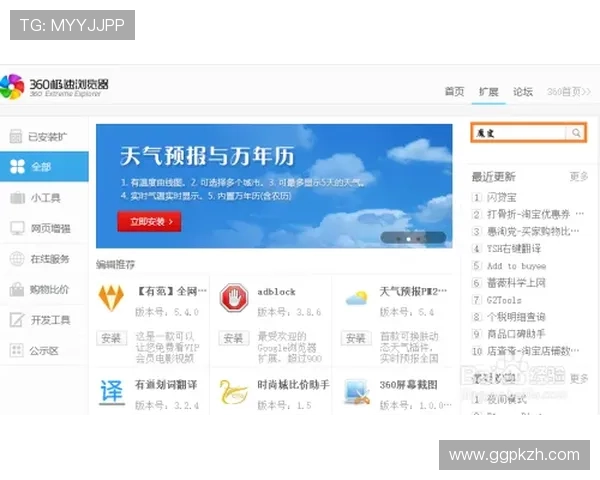600x480 pixels.
Task: Open 夜间模式 list item
Action: click(x=506, y=400)
